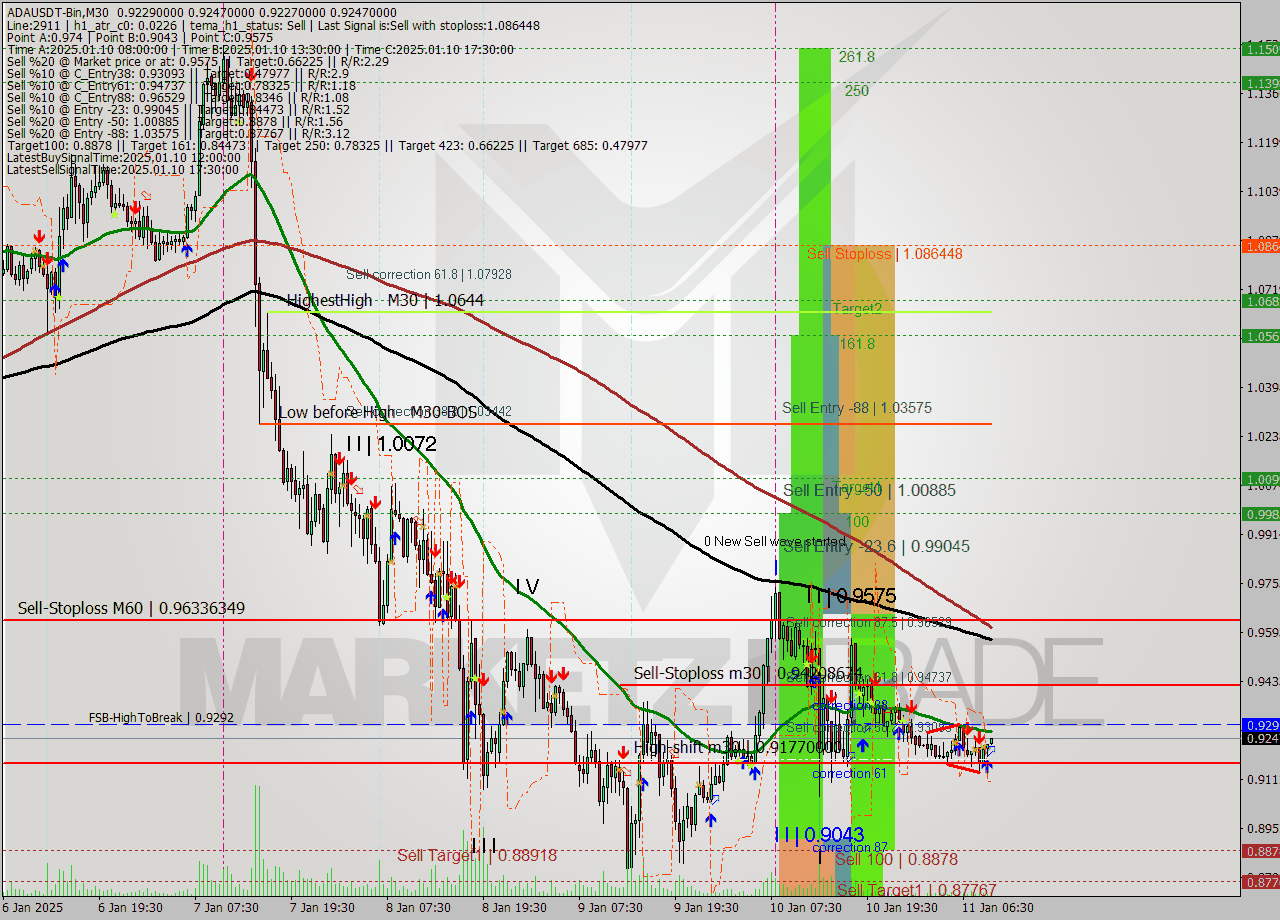The image size is (1280, 920).
Task: Click the green 1.150 price axis tag
Action: (x=1260, y=48)
